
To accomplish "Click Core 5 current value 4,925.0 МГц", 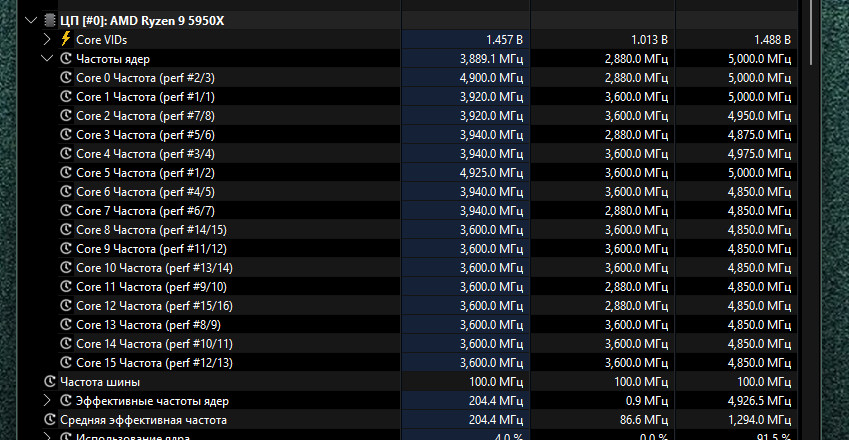I will [491, 172].
